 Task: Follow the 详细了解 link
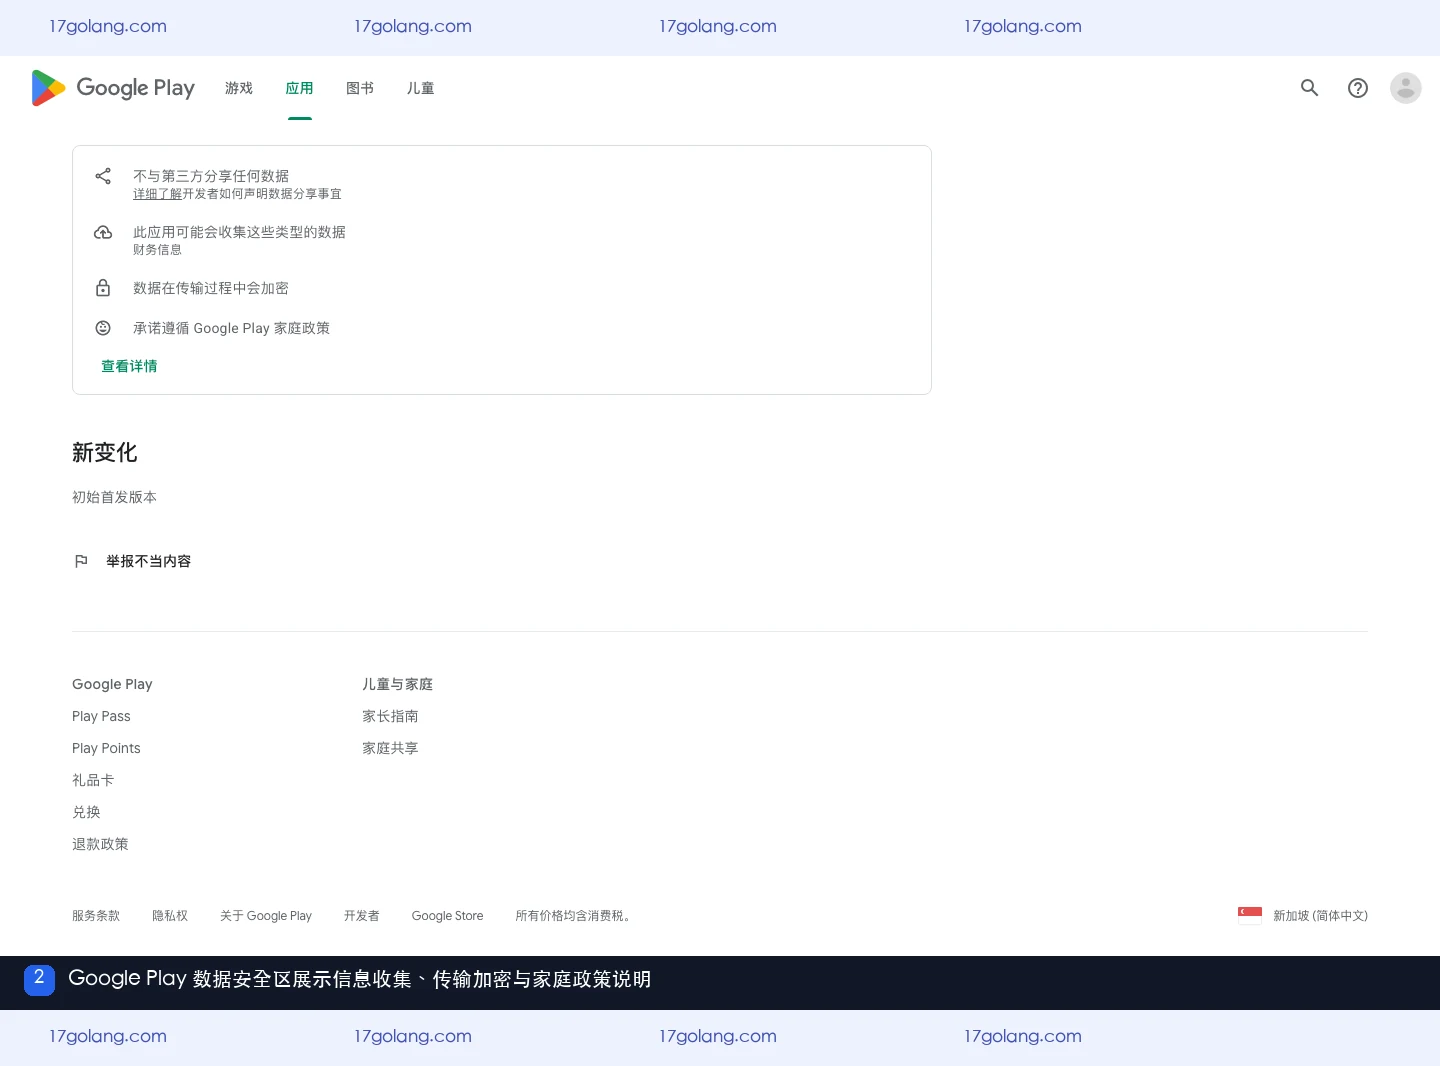point(158,194)
